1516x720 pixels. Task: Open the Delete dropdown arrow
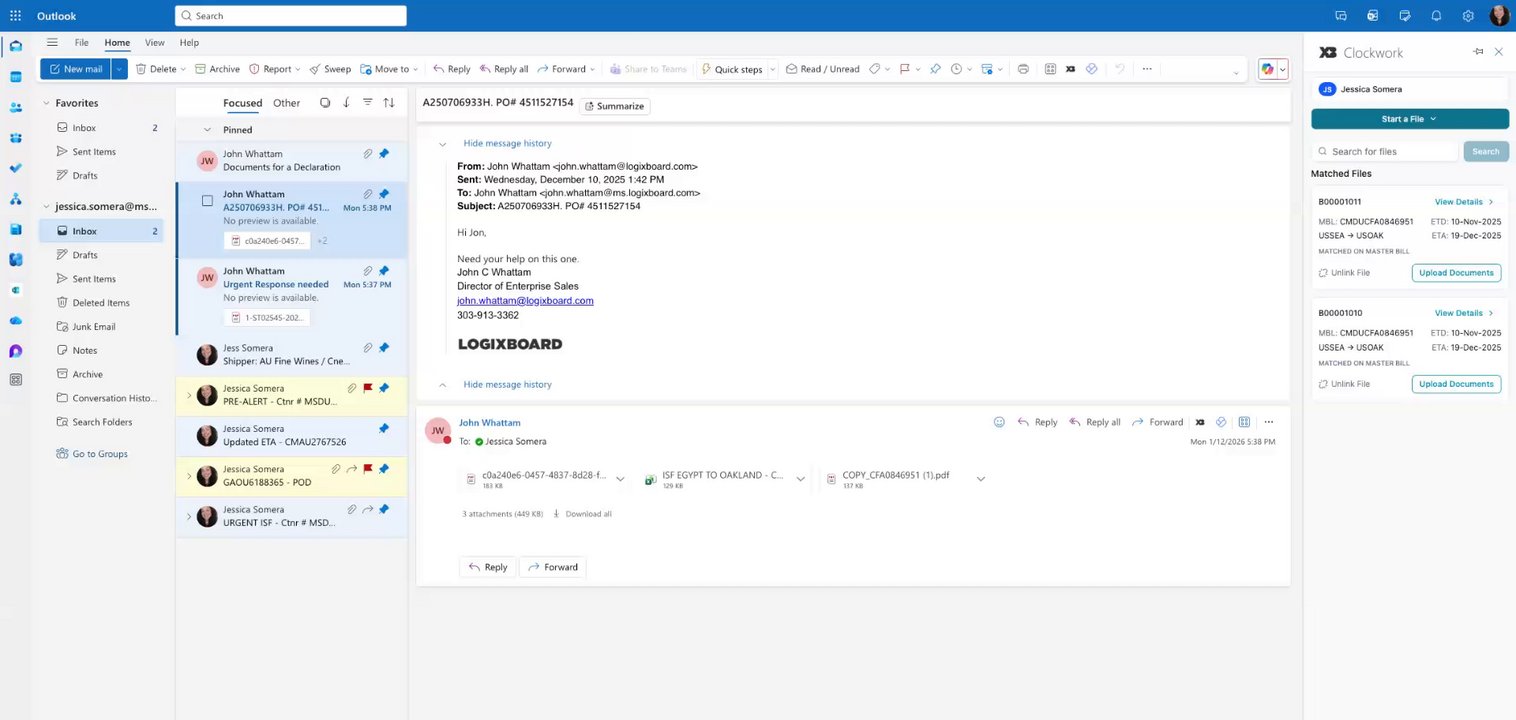coord(184,69)
